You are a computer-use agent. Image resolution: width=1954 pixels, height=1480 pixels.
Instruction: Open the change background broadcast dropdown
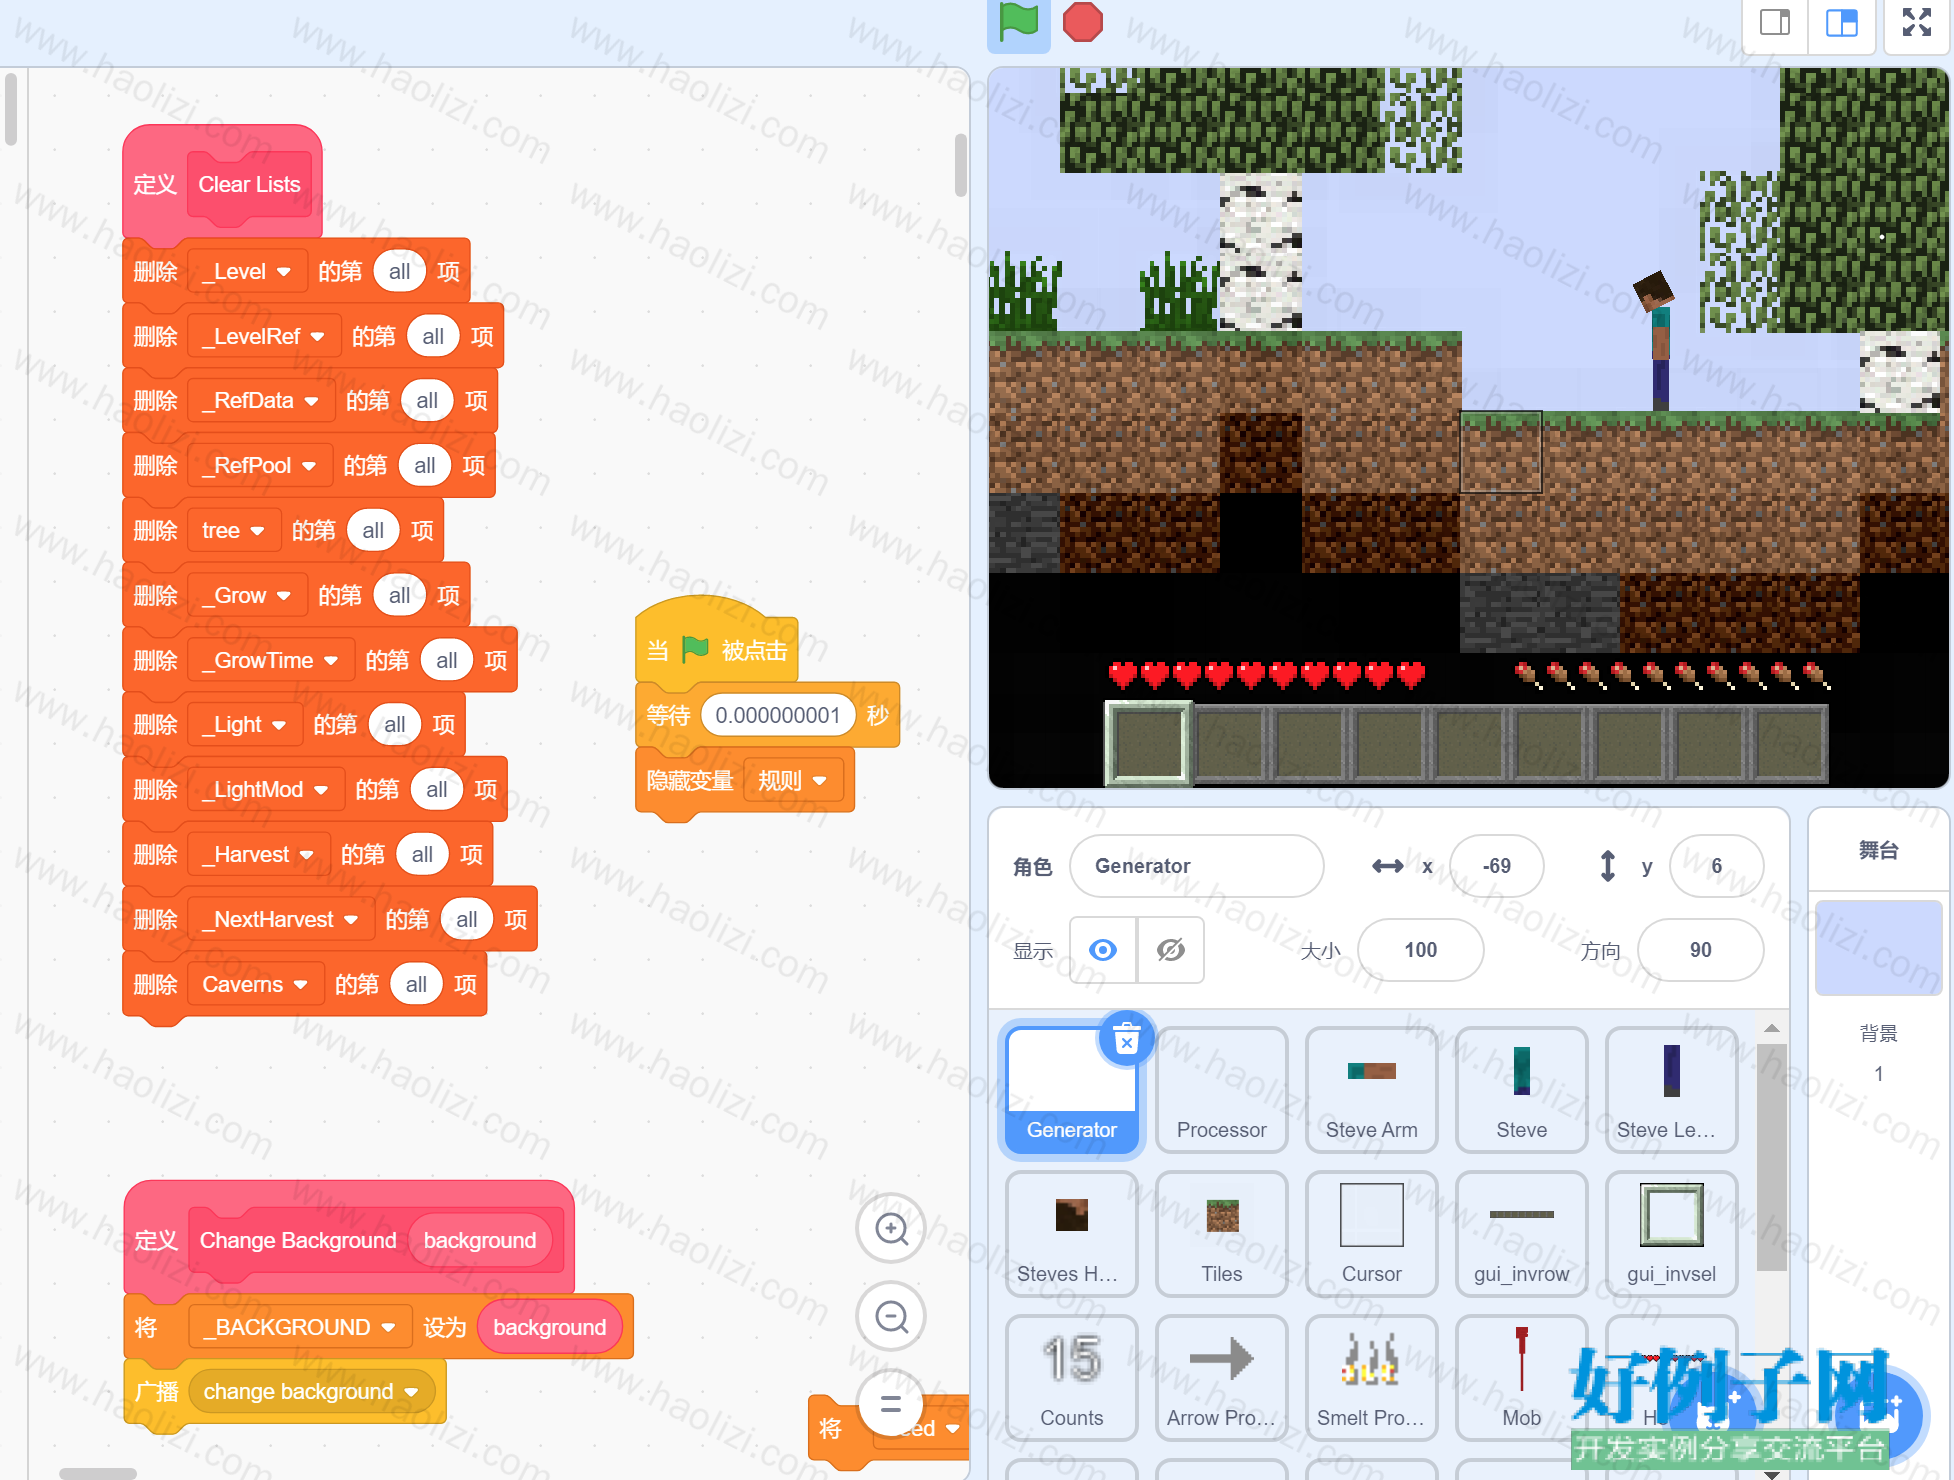[311, 1392]
